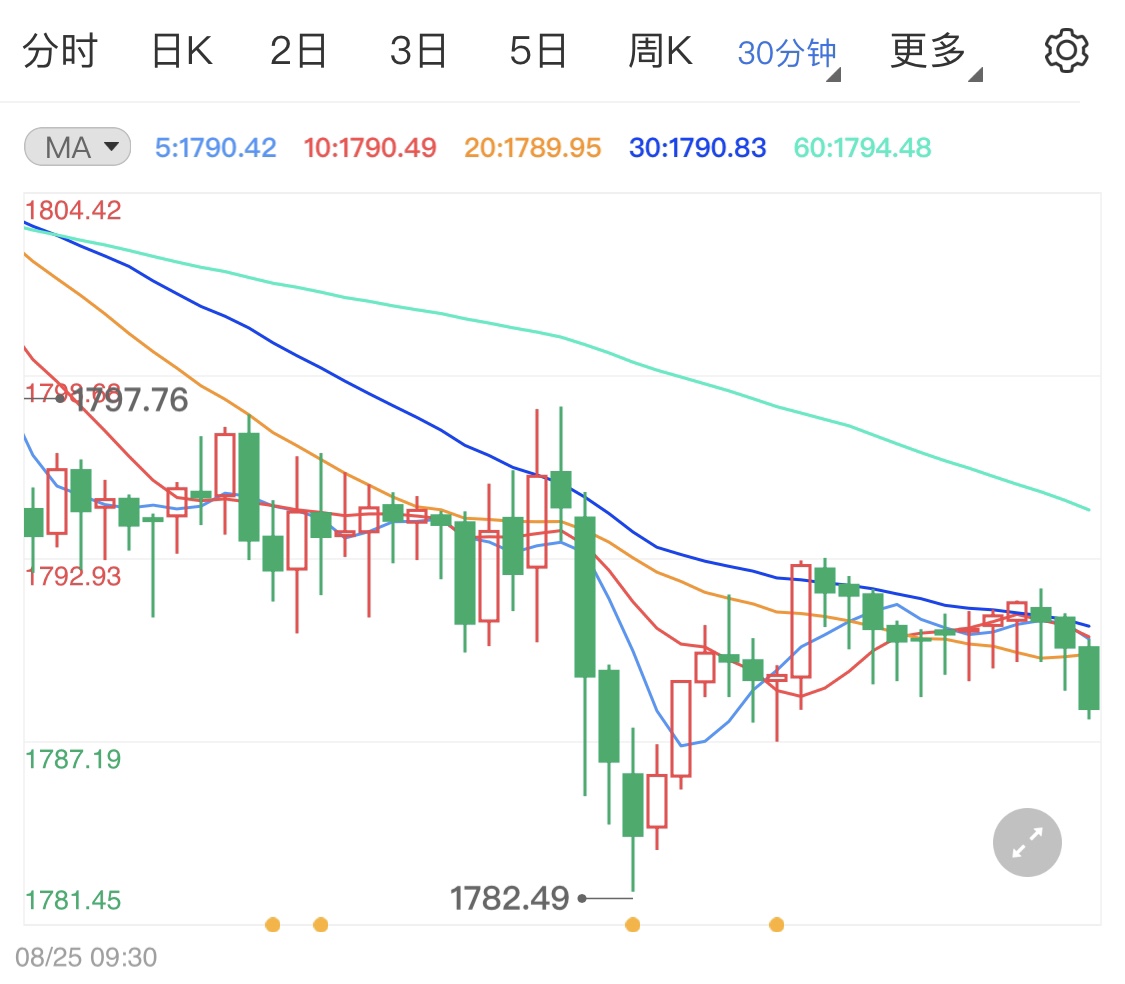This screenshot has width=1125, height=984.
Task: Click the 1787.19 price axis label
Action: click(73, 759)
